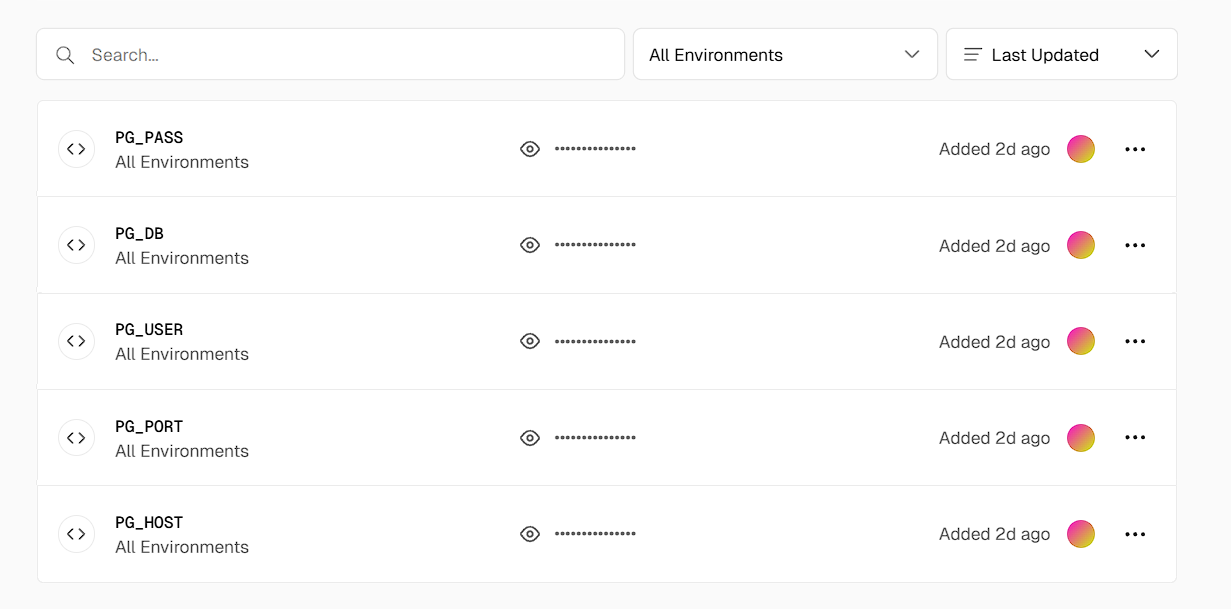Open the three-dot menu for PG_PASS
Viewport: 1231px width, 609px height.
1135,149
